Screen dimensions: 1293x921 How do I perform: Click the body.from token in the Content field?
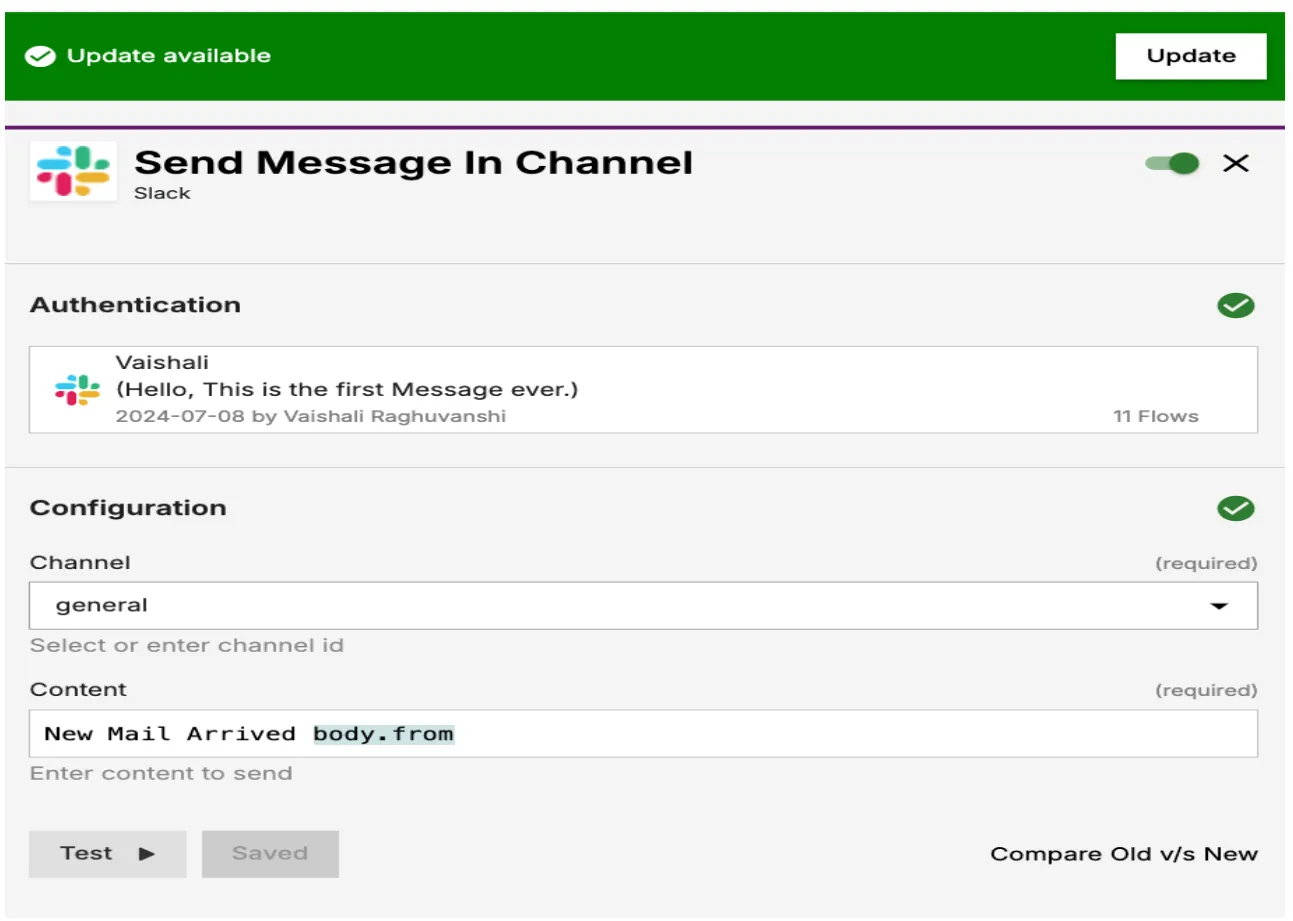(x=385, y=733)
